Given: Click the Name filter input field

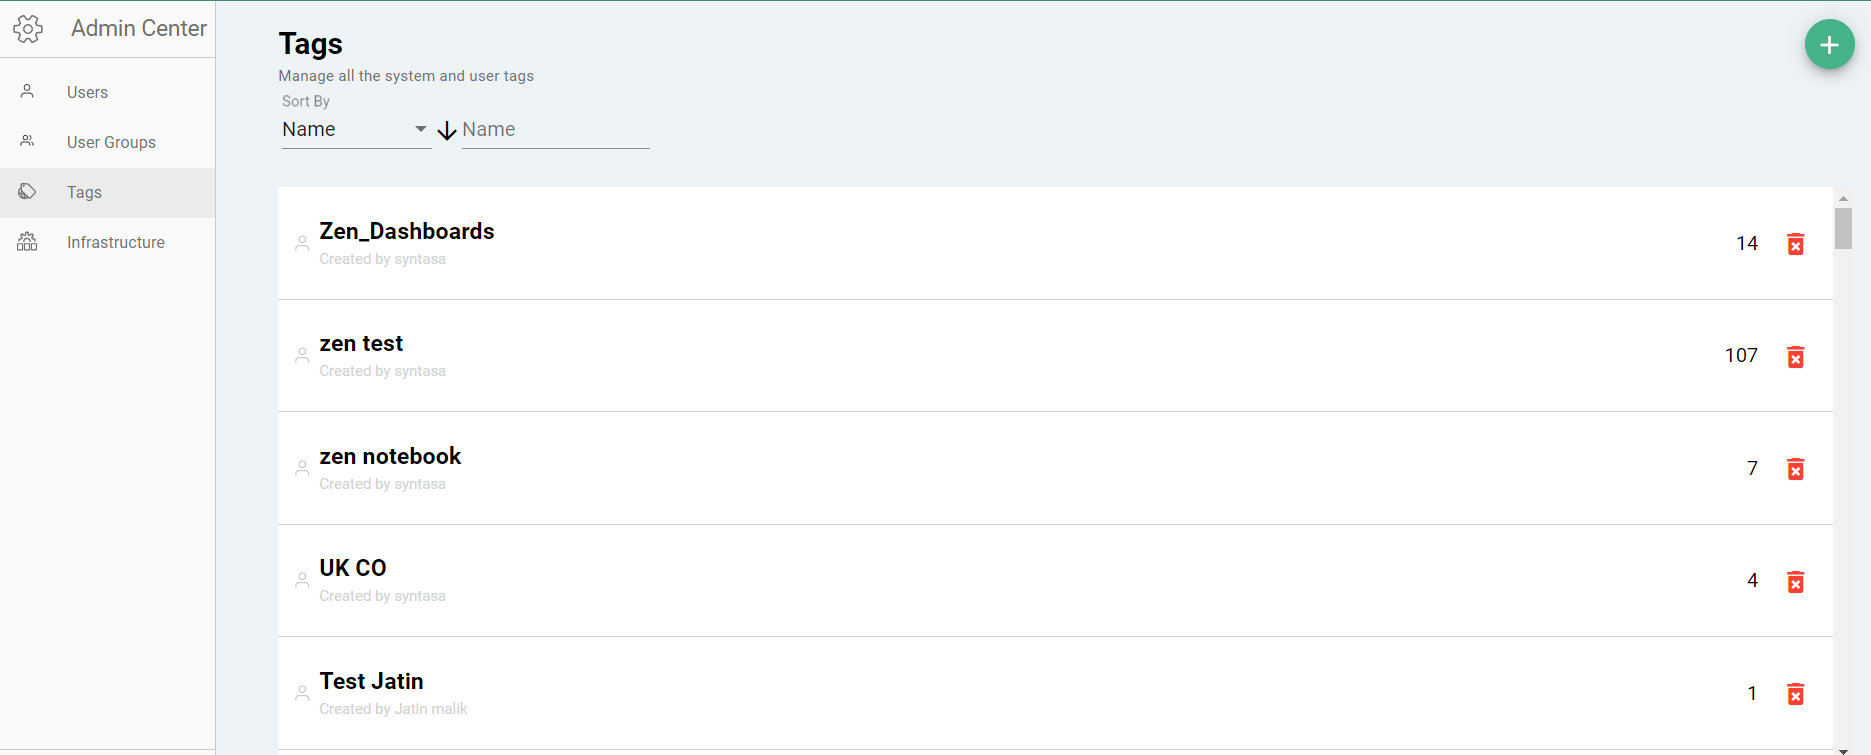Looking at the screenshot, I should pyautogui.click(x=555, y=130).
